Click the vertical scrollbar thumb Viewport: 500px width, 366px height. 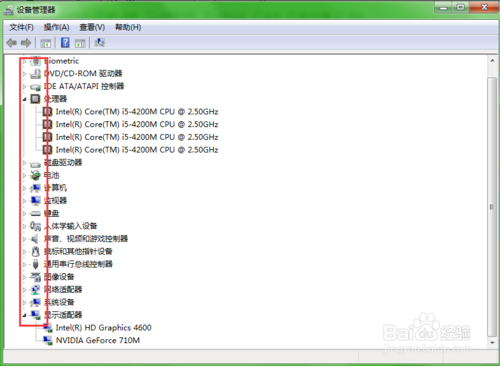tap(492, 207)
